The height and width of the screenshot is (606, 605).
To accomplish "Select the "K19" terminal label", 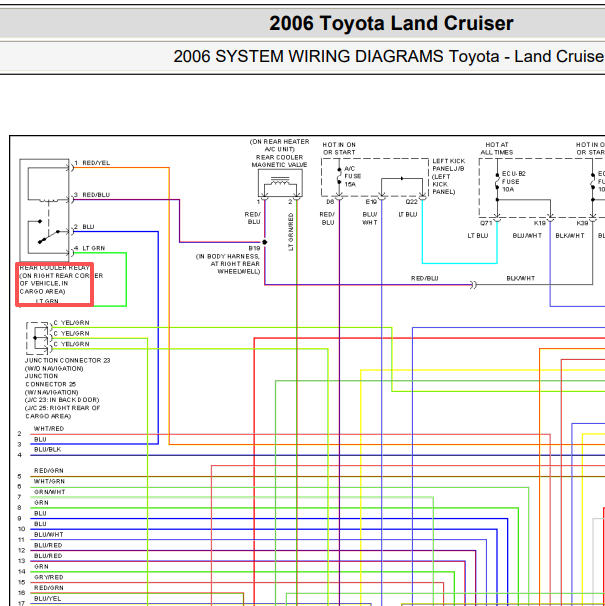I will coord(540,223).
